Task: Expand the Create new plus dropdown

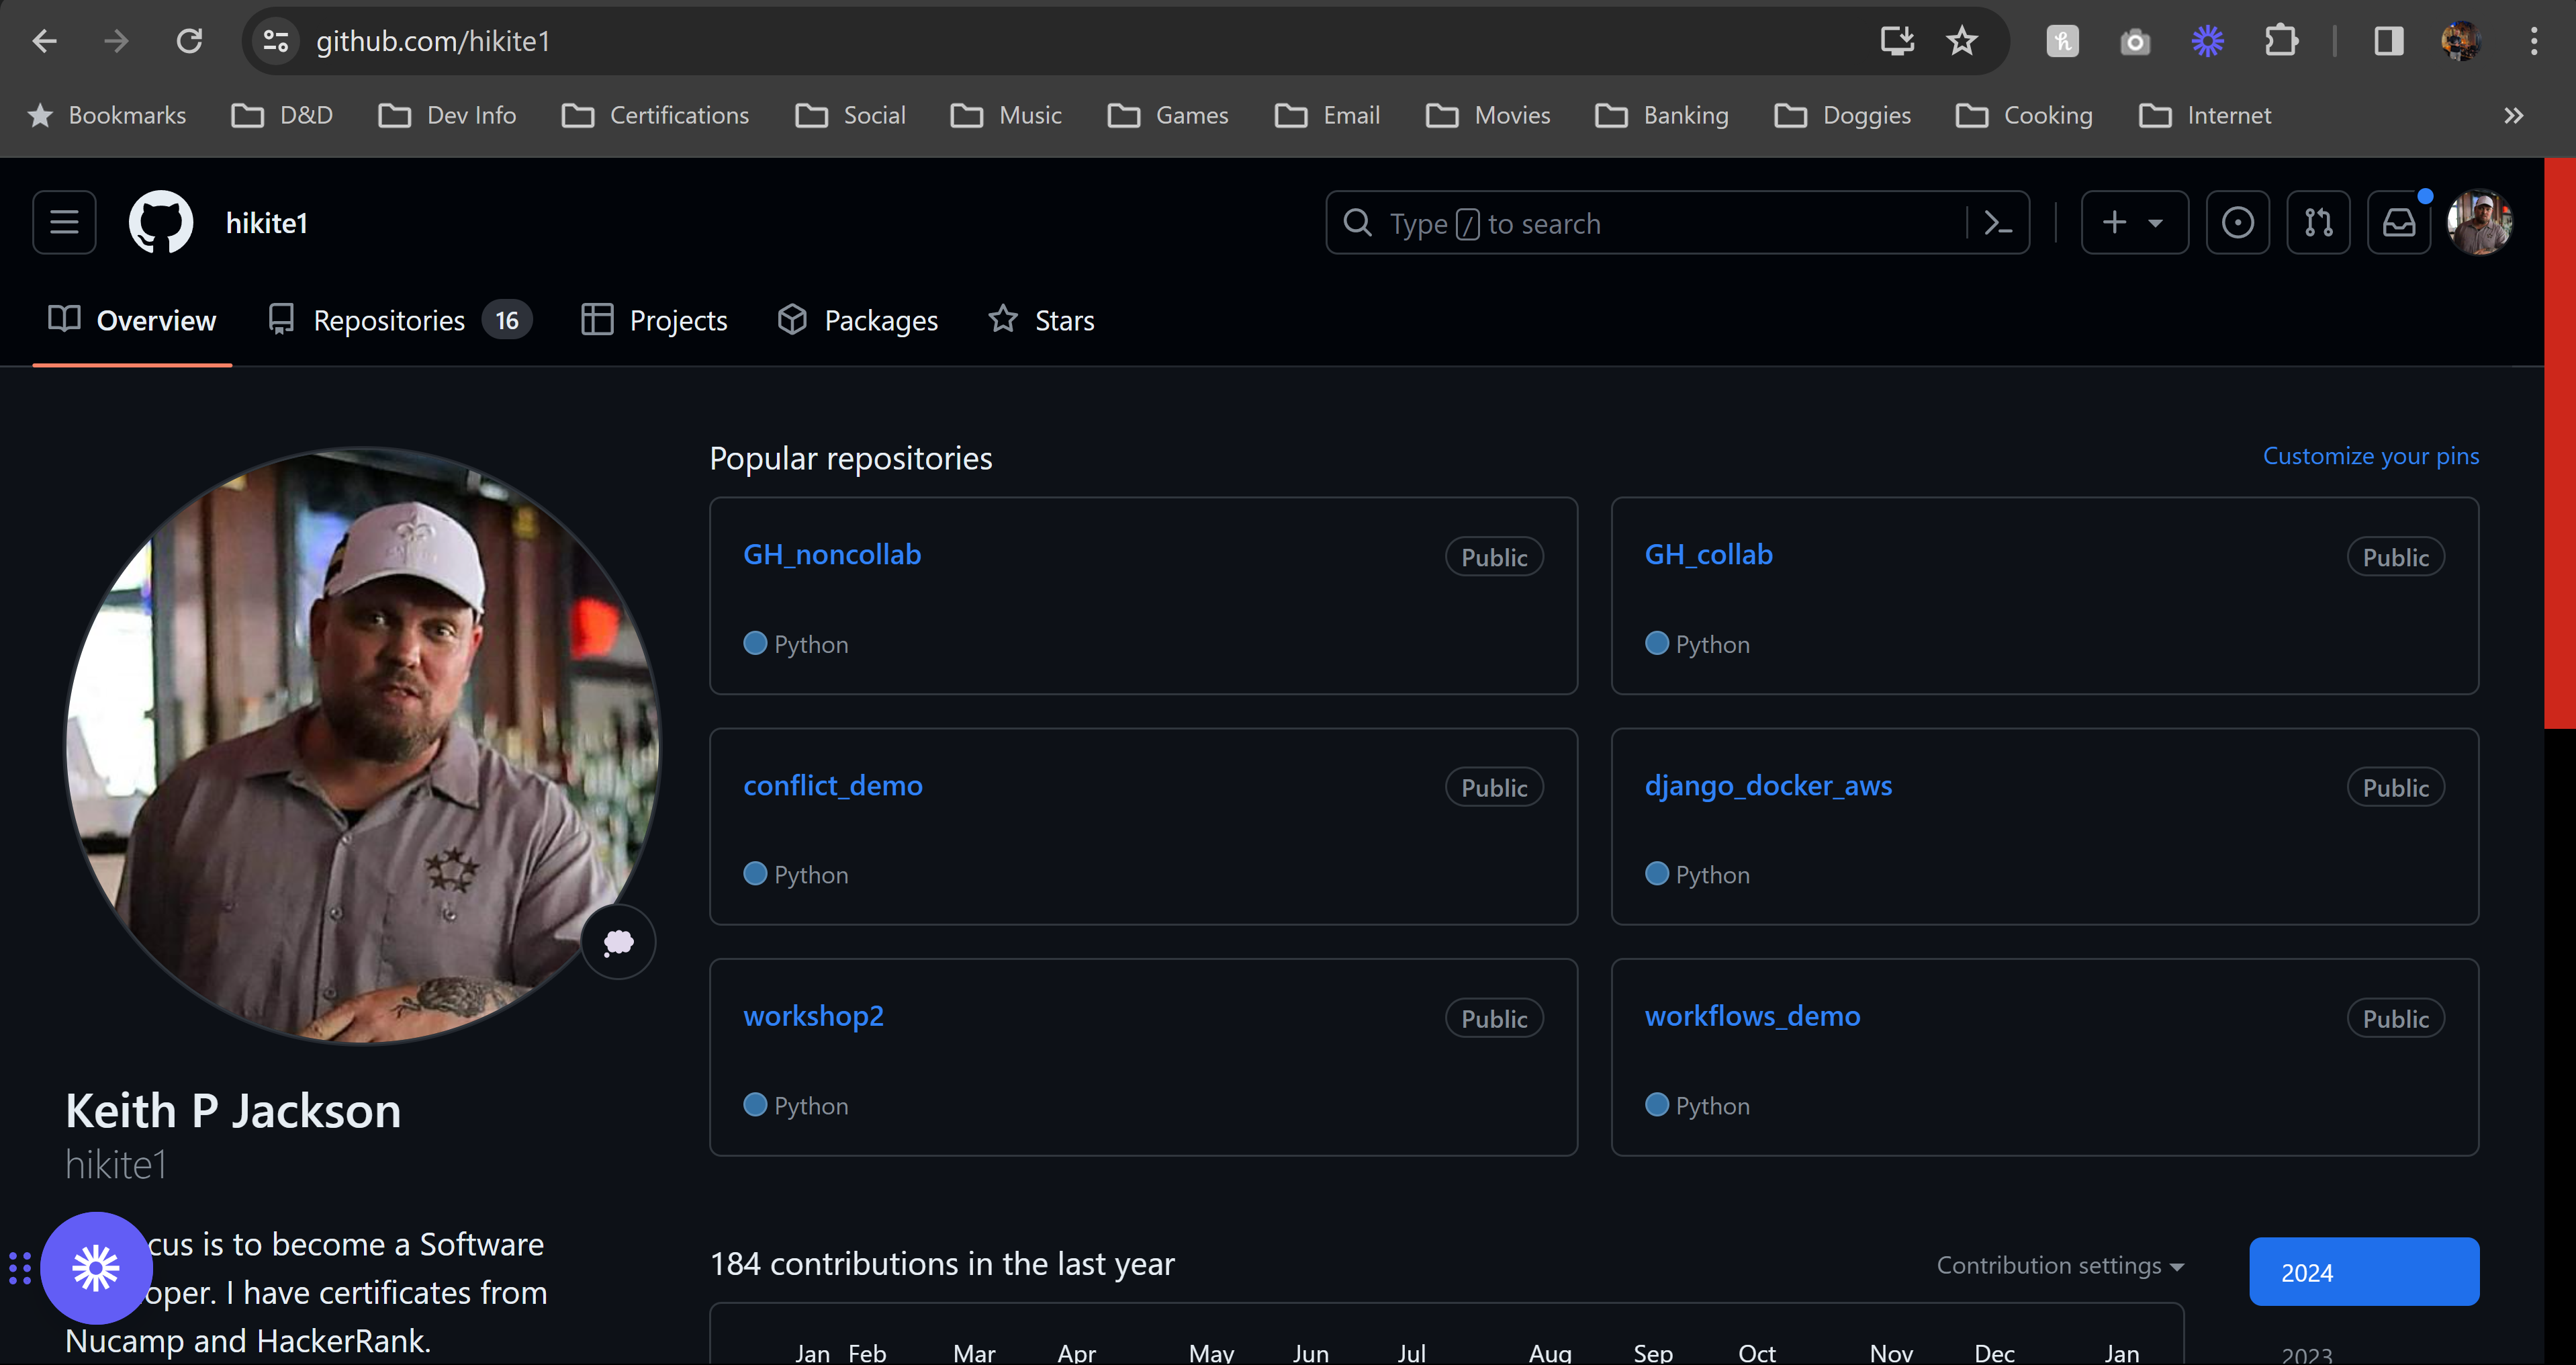Action: point(2134,222)
